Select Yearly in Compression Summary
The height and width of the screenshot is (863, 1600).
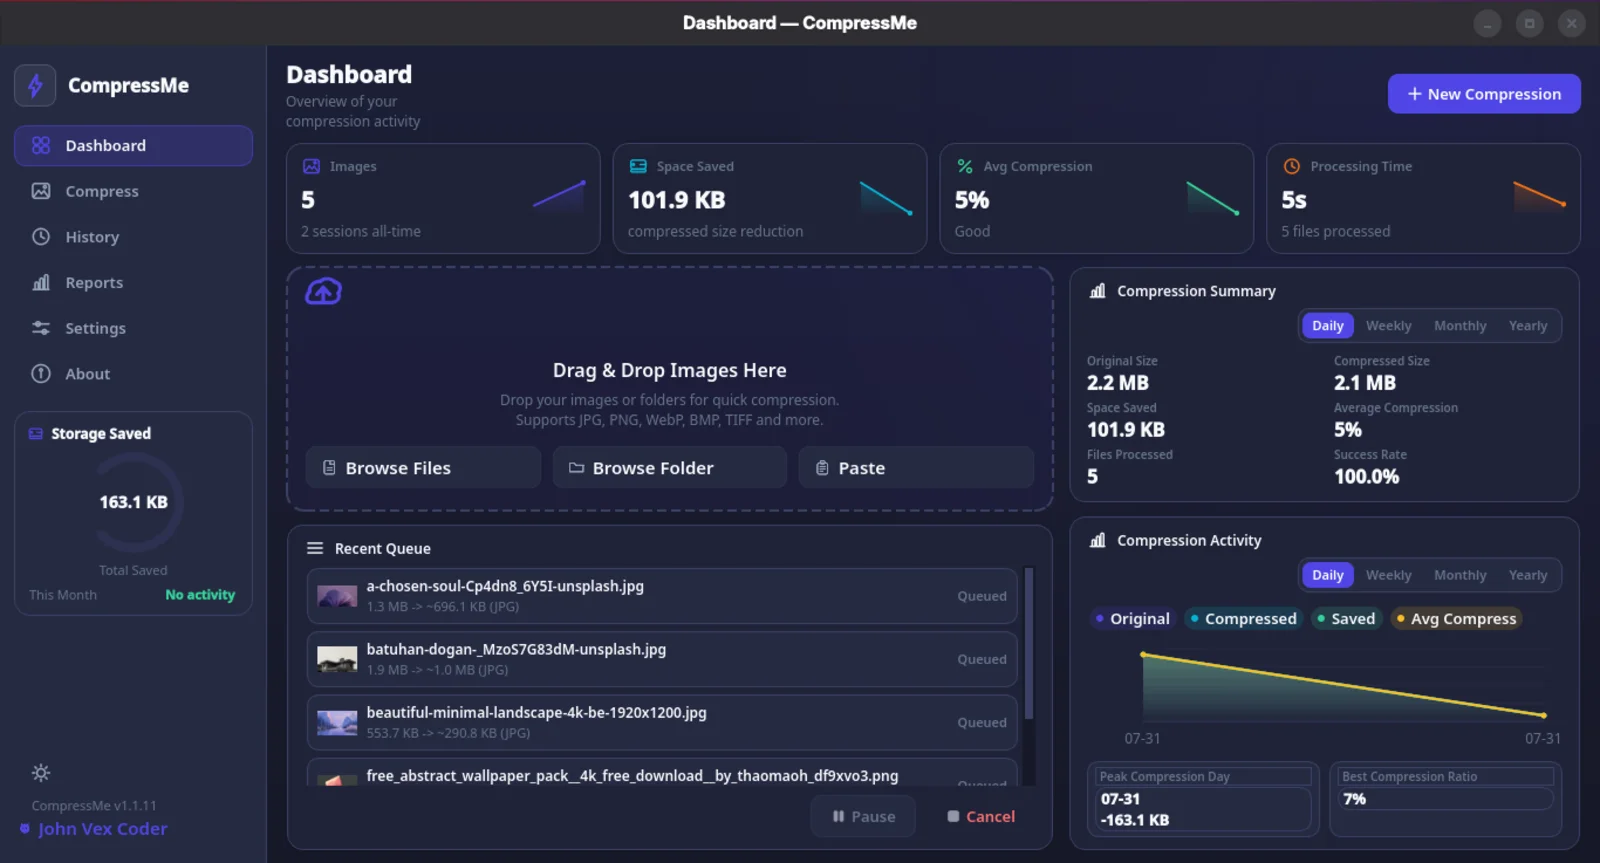[1528, 326]
